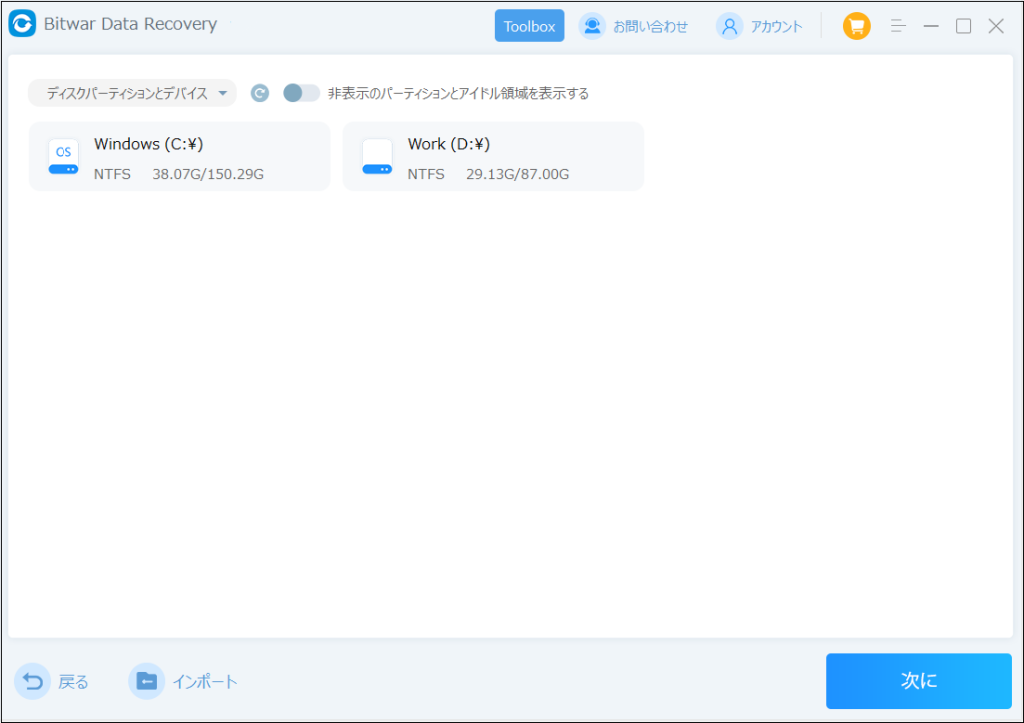
Task: Open the アカウント account icon
Action: [x=729, y=27]
